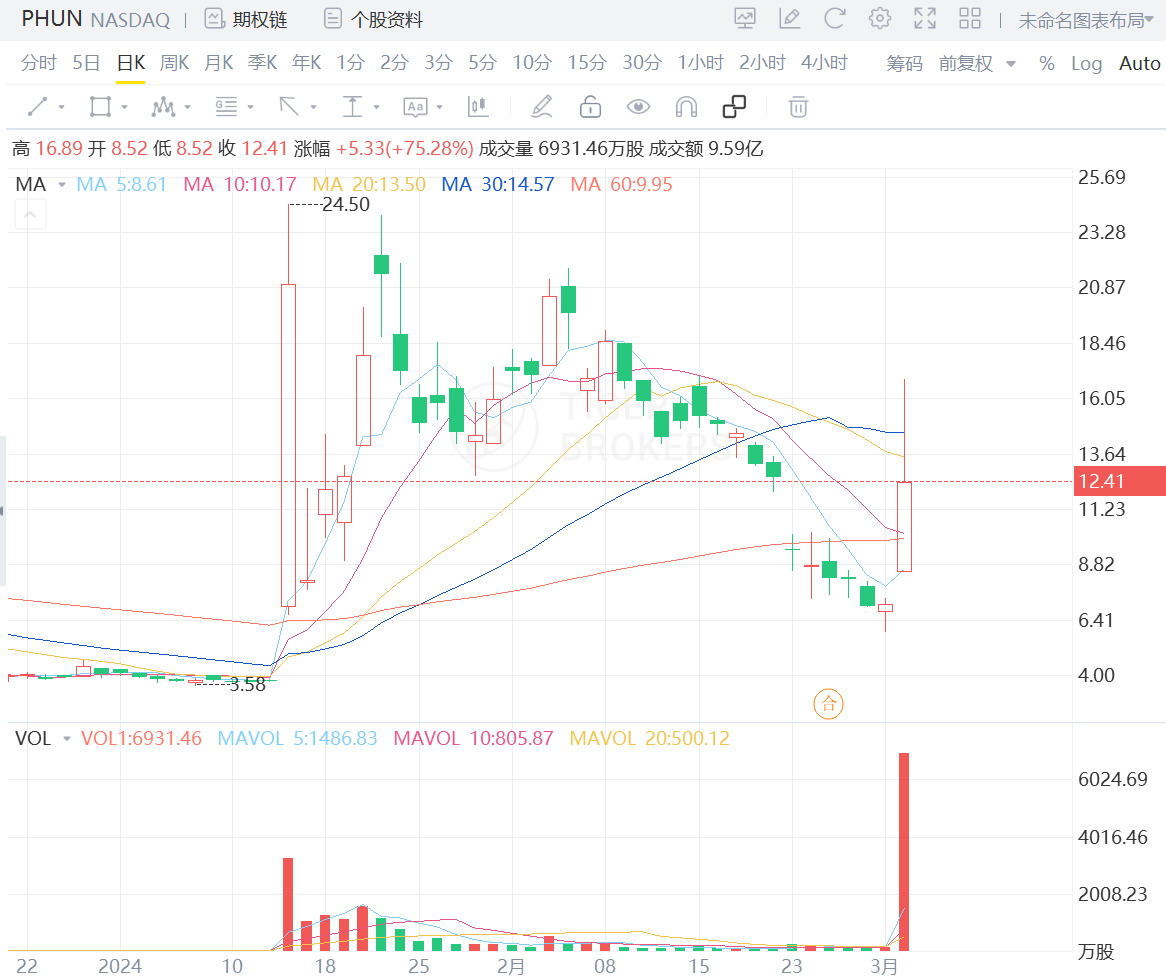Select the arrow annotation tool

click(x=289, y=107)
